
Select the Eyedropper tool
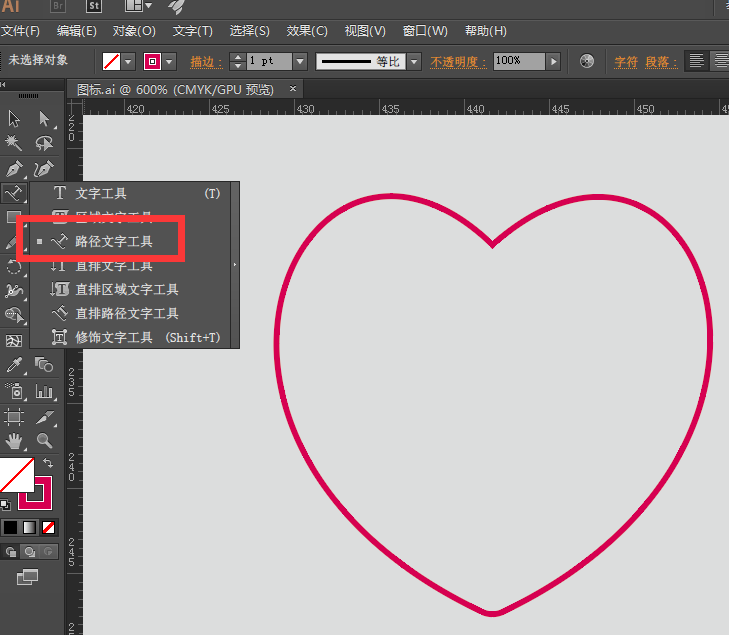[14, 365]
